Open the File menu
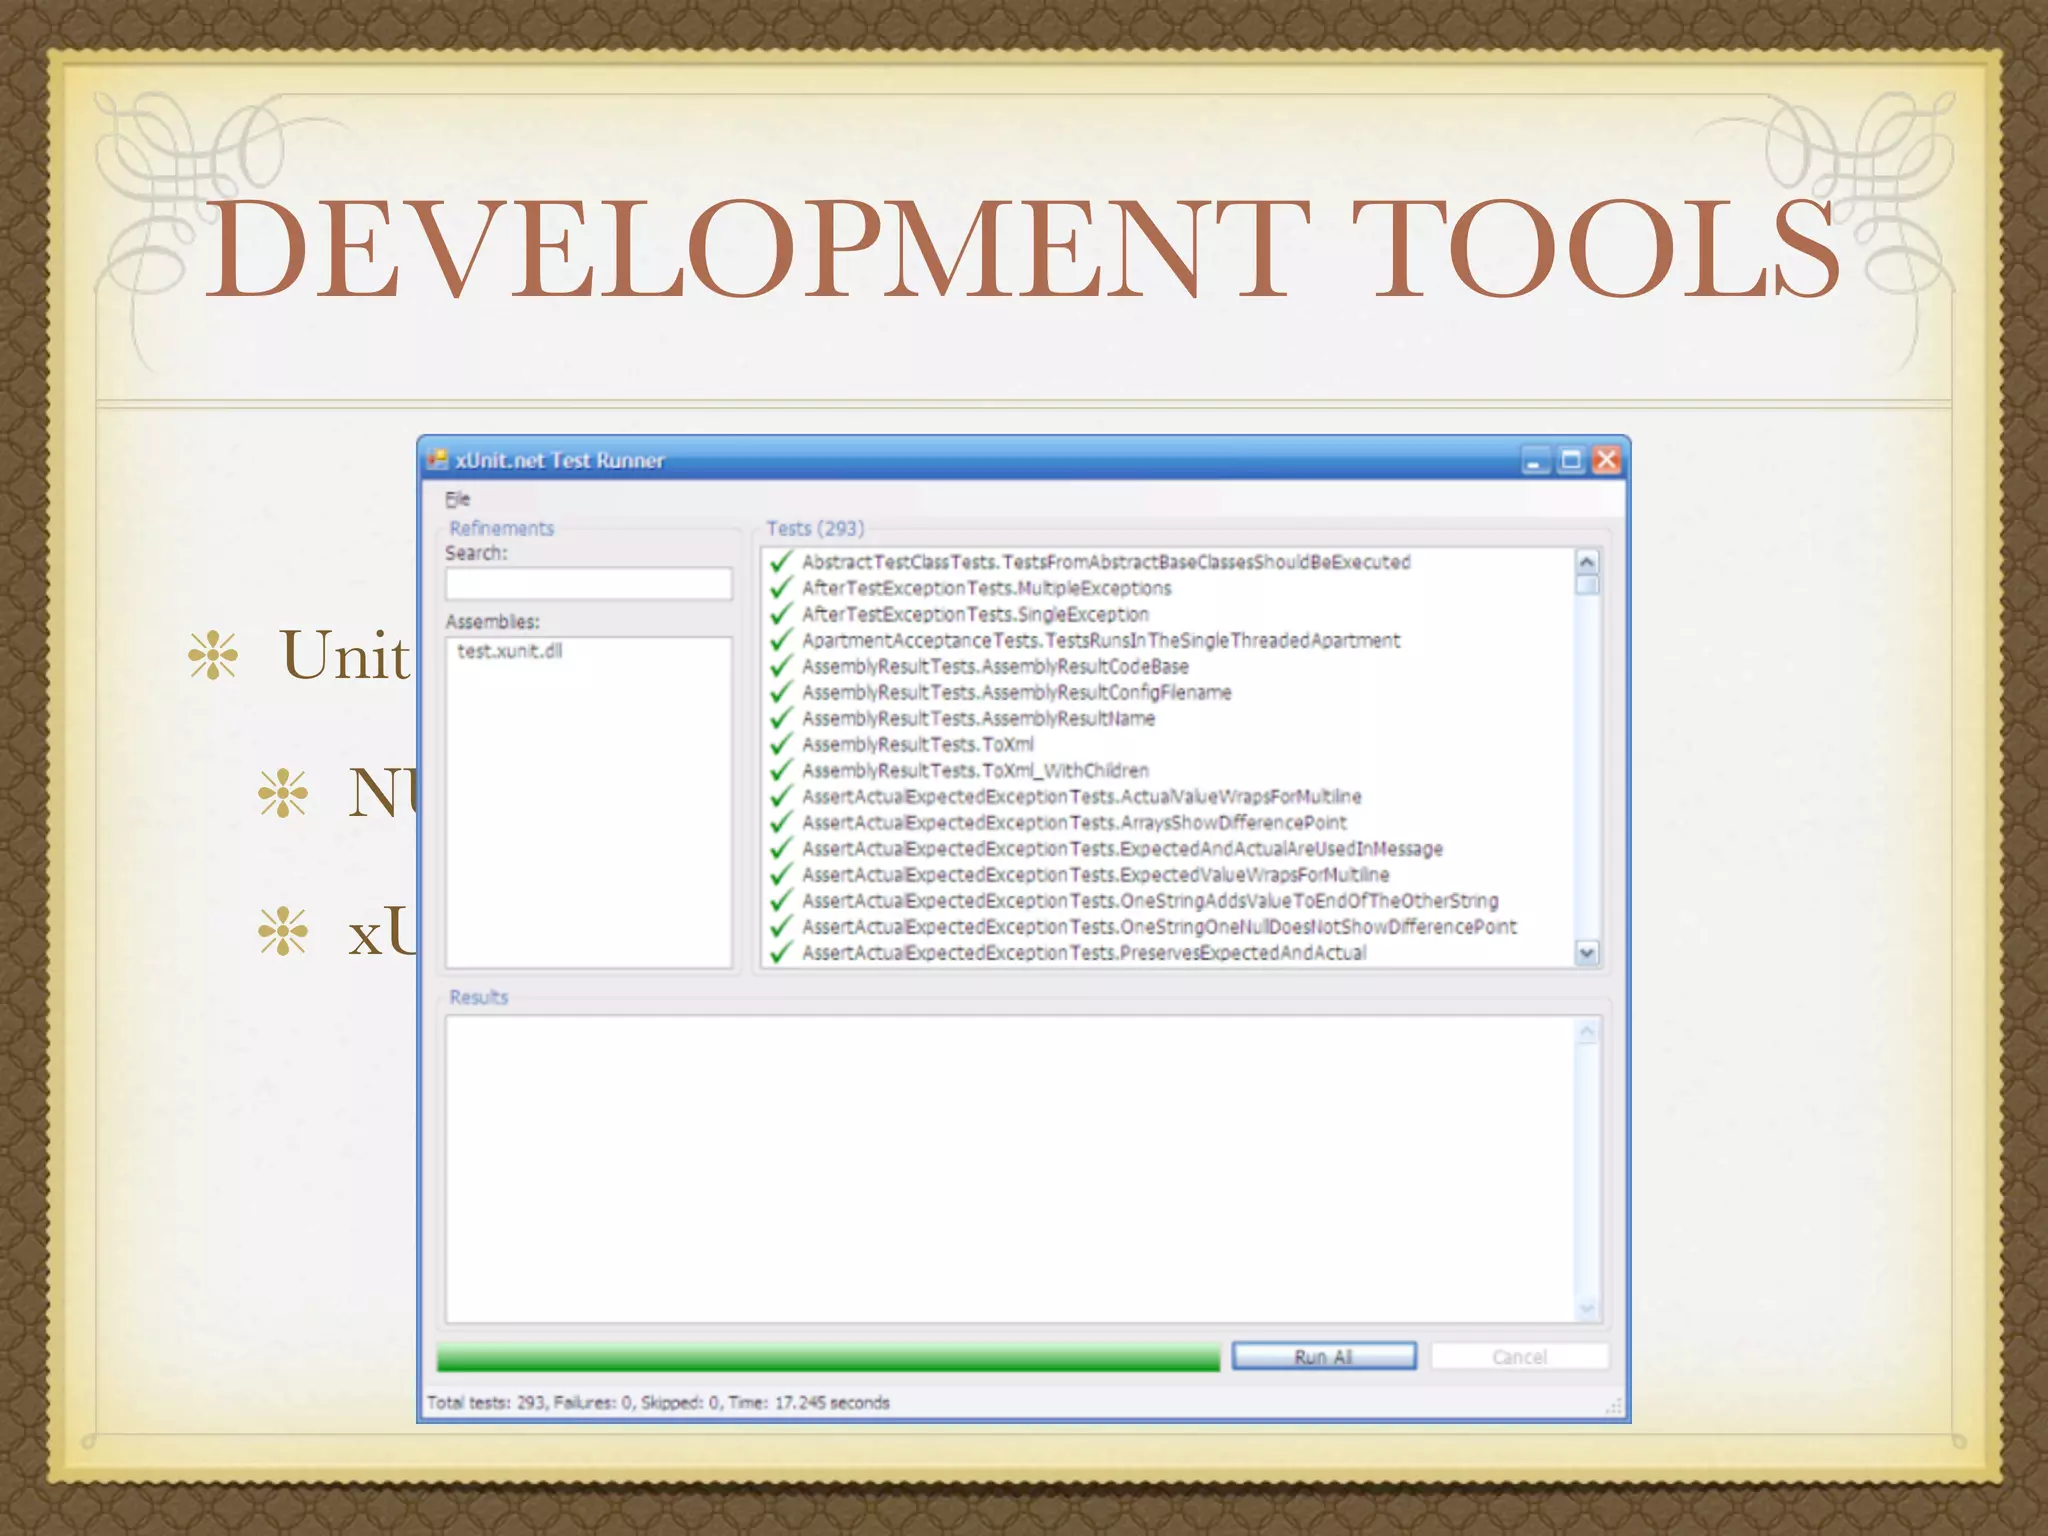 pos(457,498)
